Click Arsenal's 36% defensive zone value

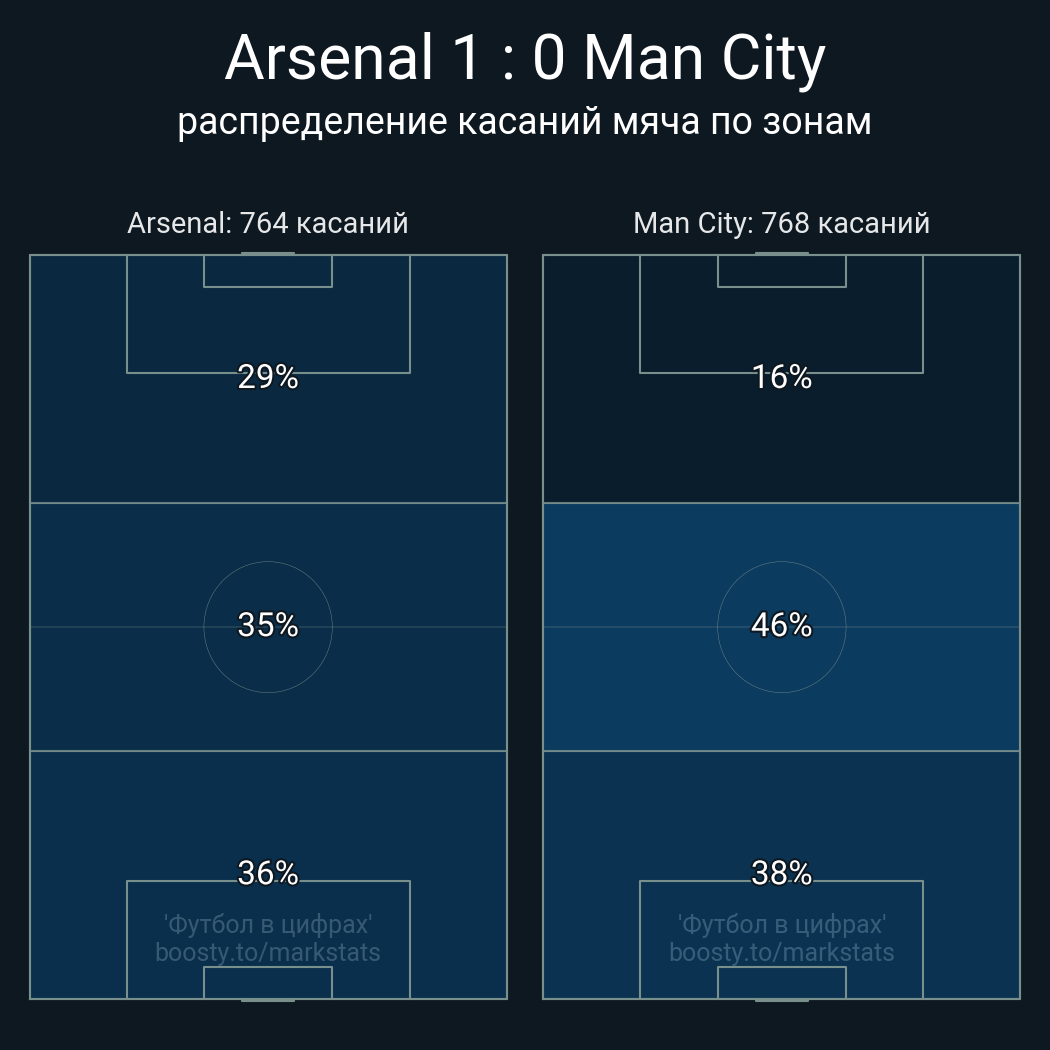[x=268, y=873]
